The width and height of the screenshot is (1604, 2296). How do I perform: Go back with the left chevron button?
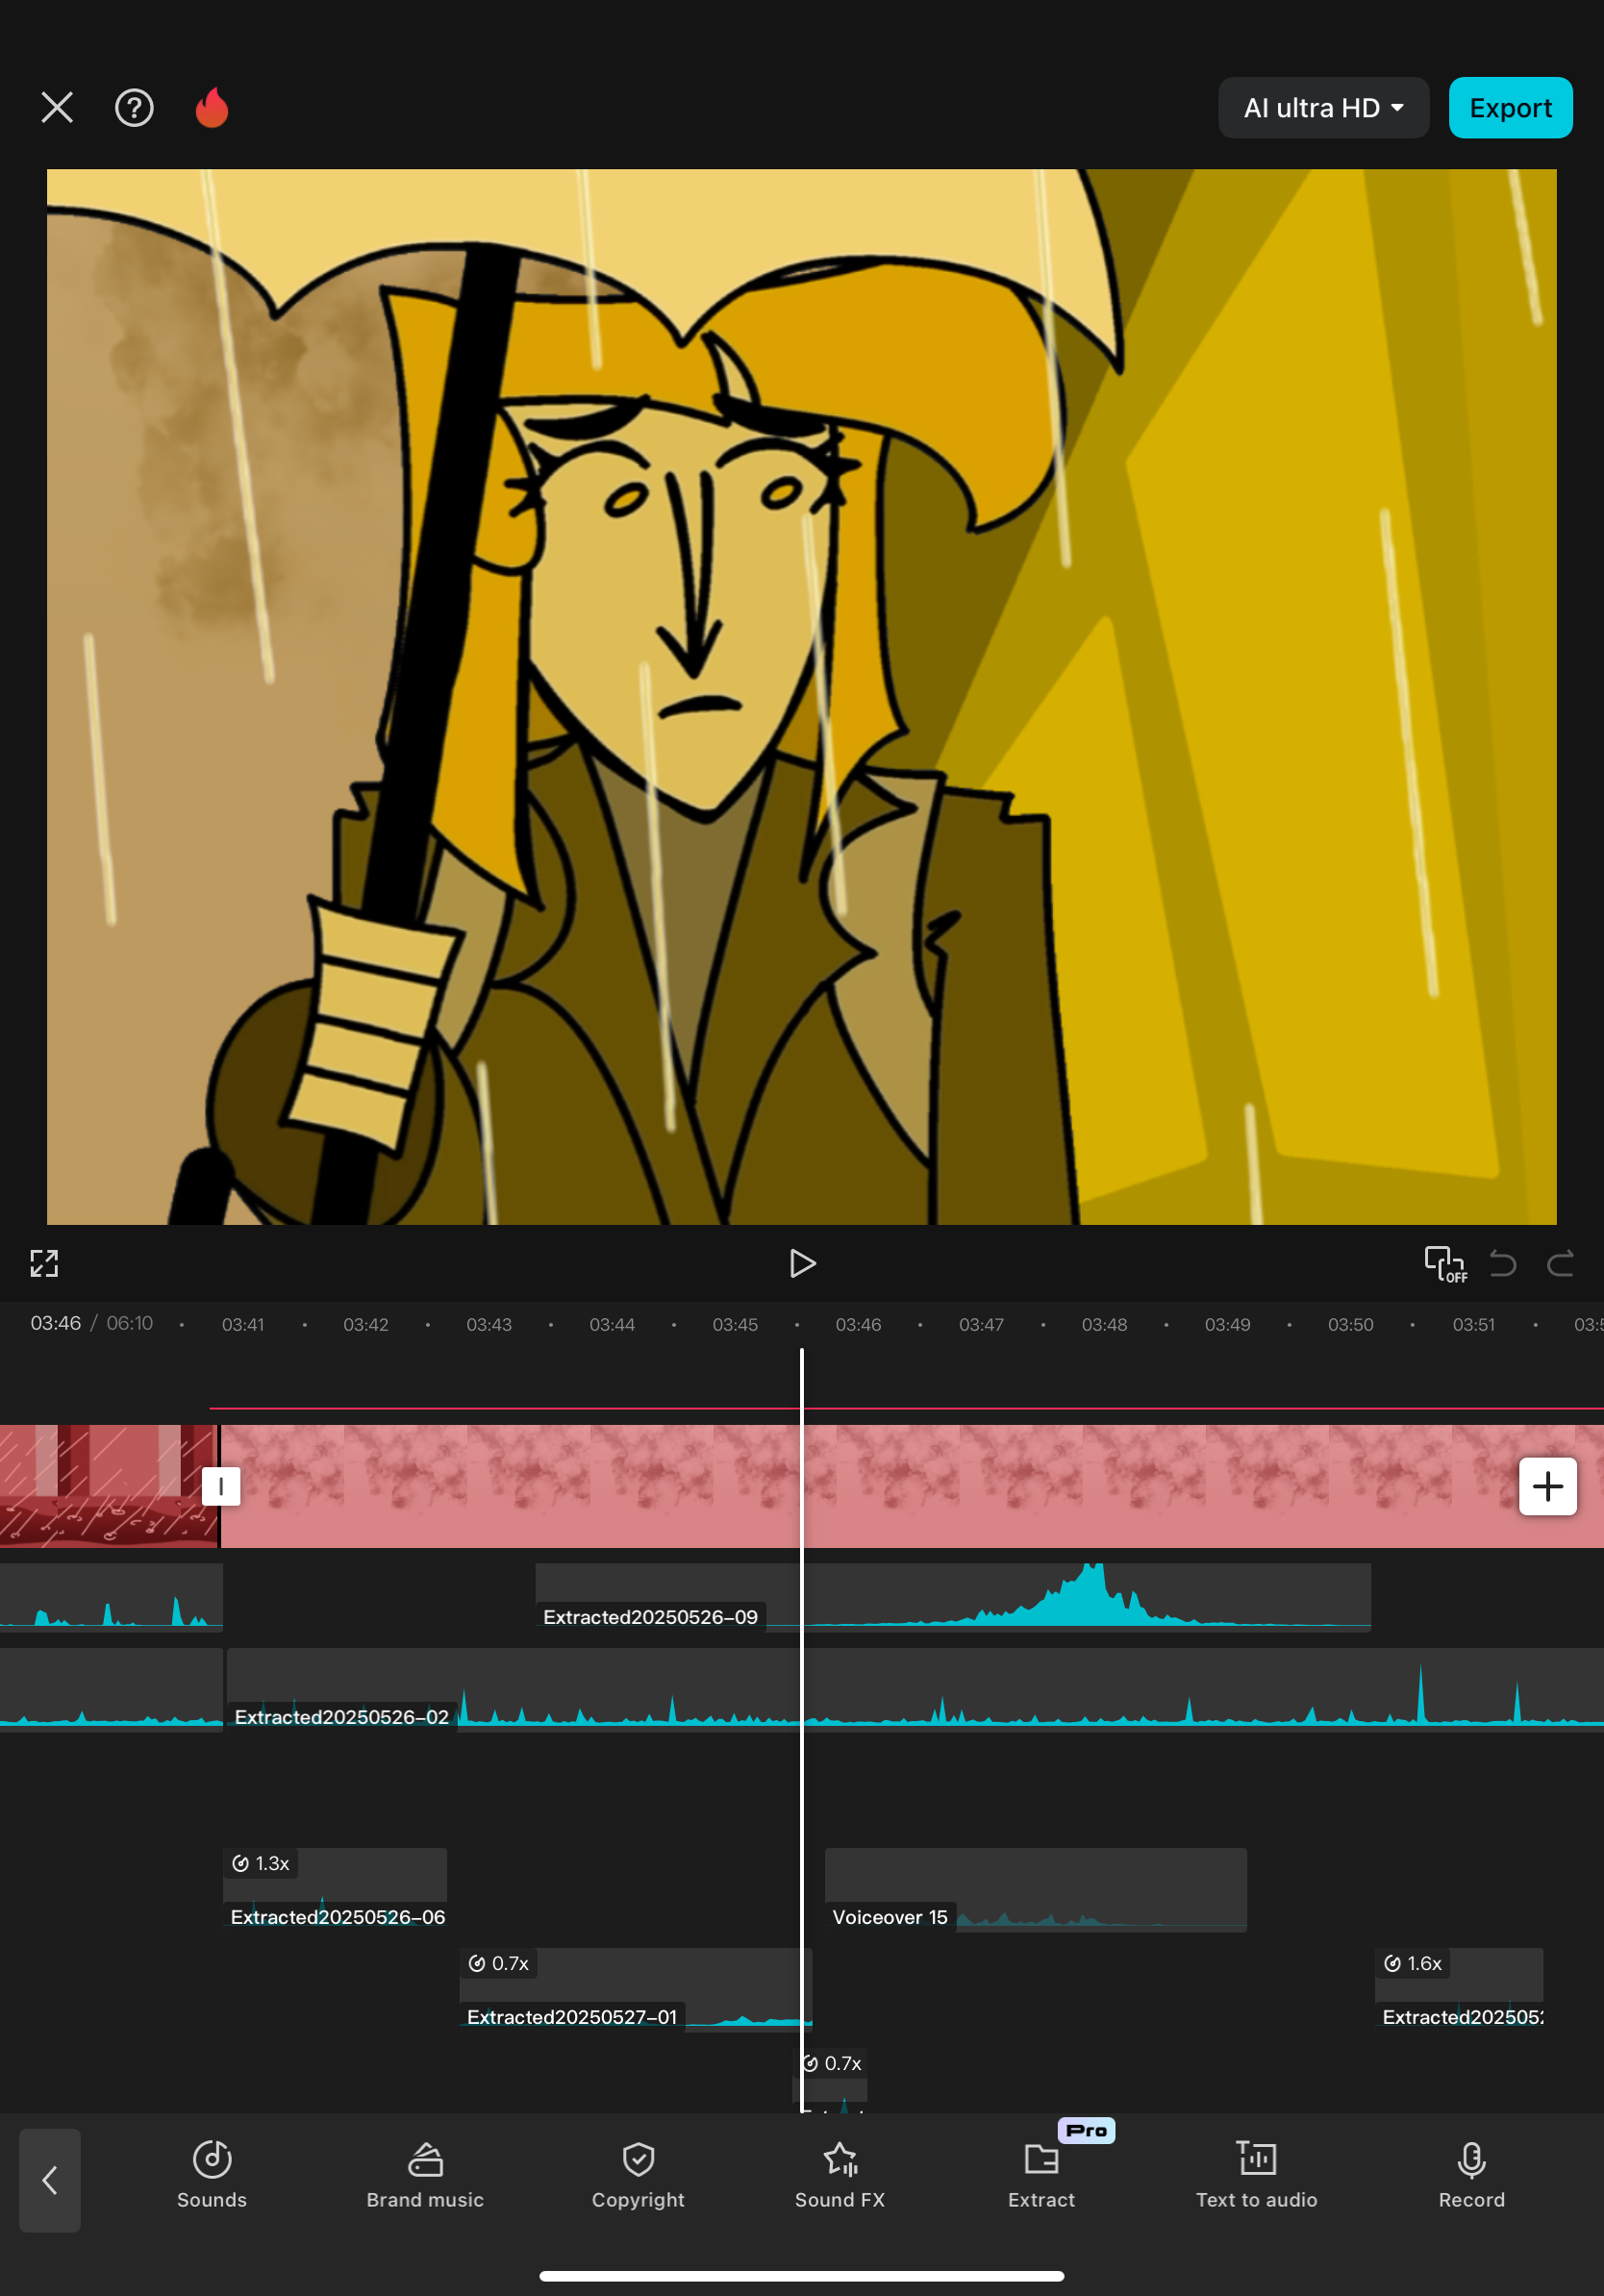(50, 2180)
